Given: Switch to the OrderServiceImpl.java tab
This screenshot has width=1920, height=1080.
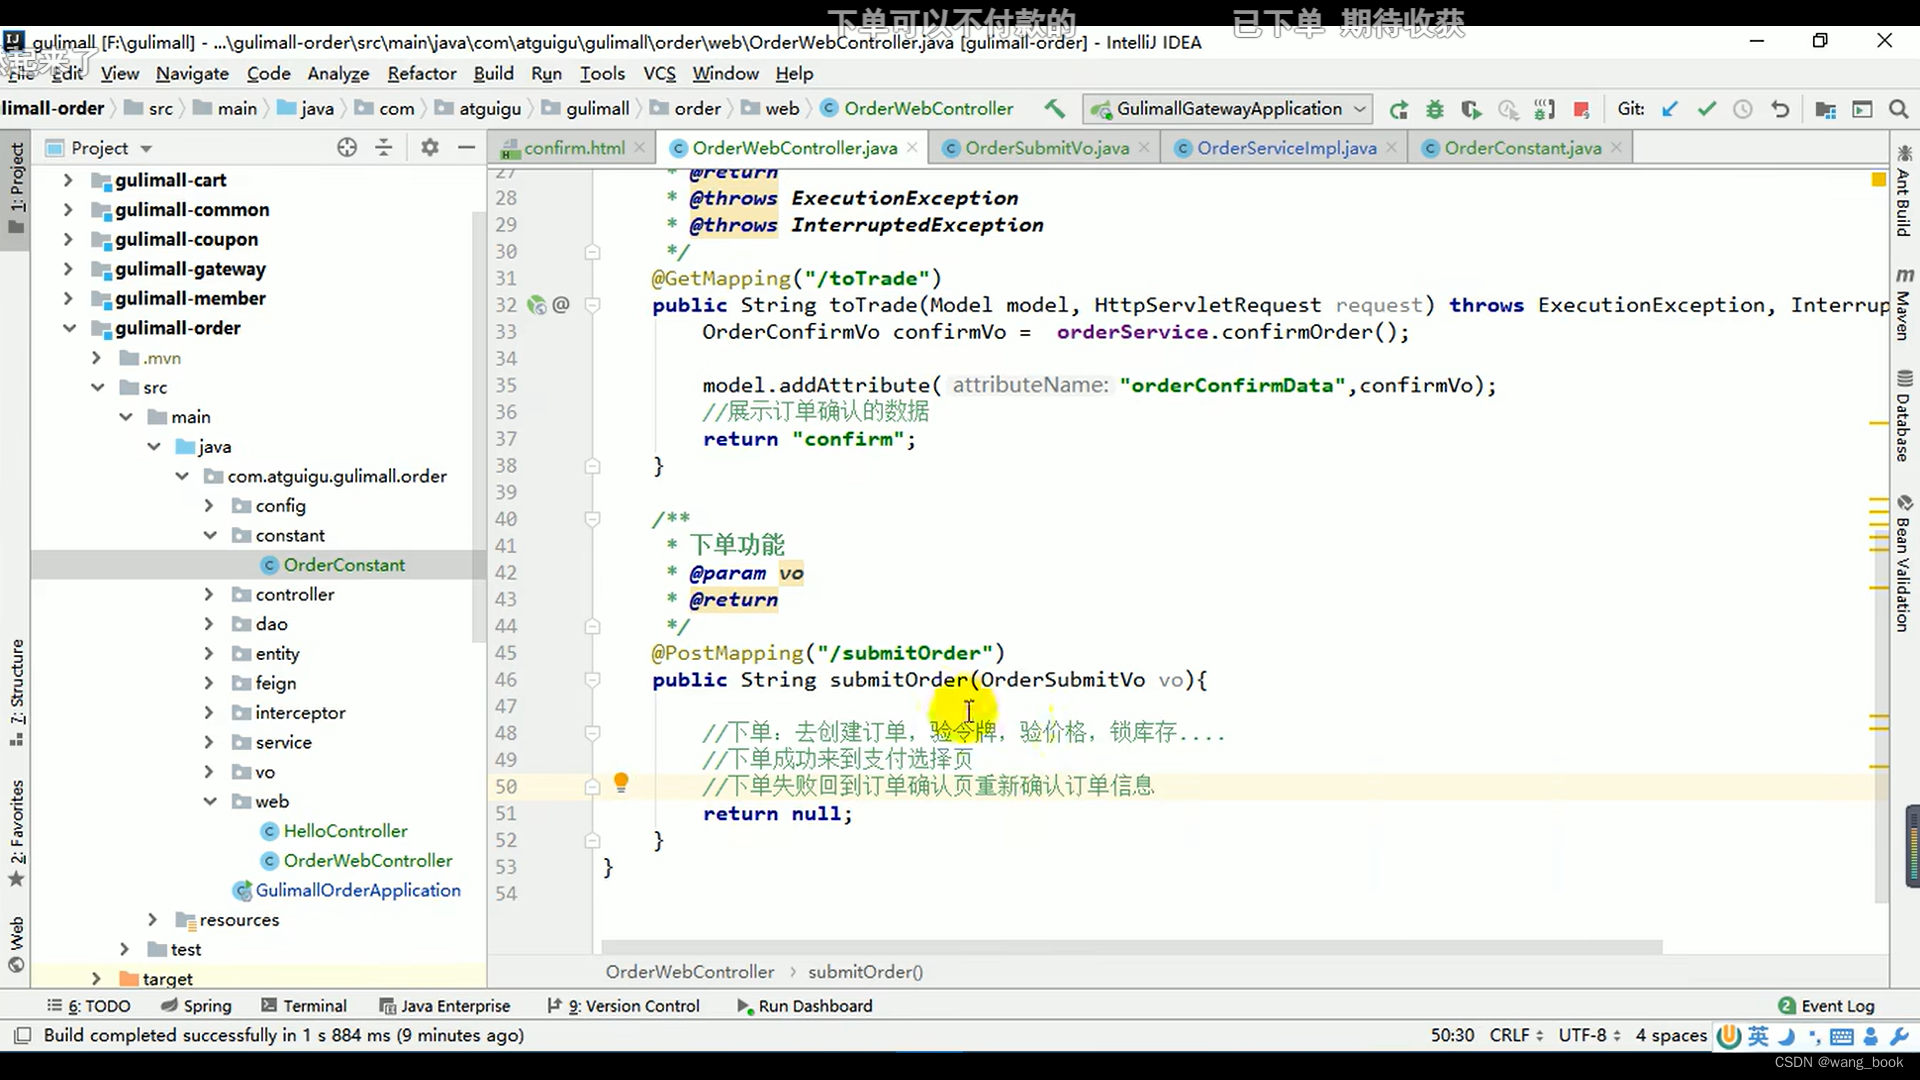Looking at the screenshot, I should pos(1286,148).
